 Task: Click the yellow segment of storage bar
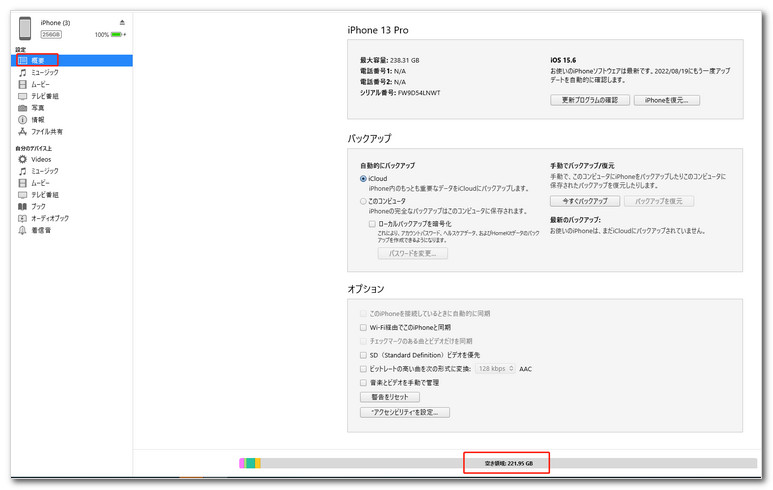coord(258,463)
